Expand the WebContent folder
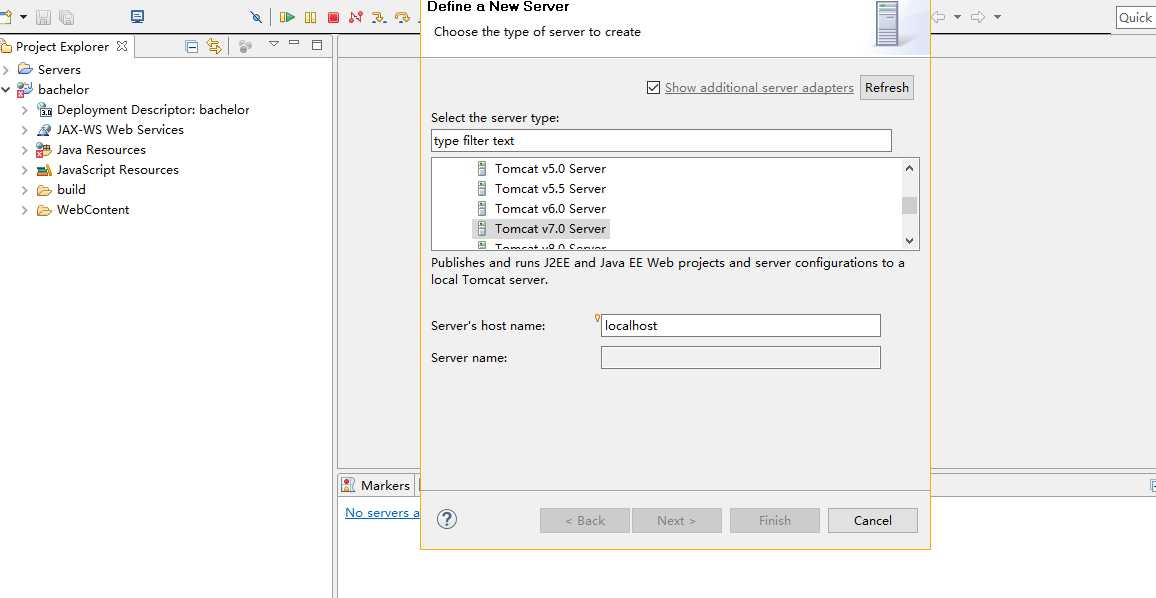 tap(24, 209)
